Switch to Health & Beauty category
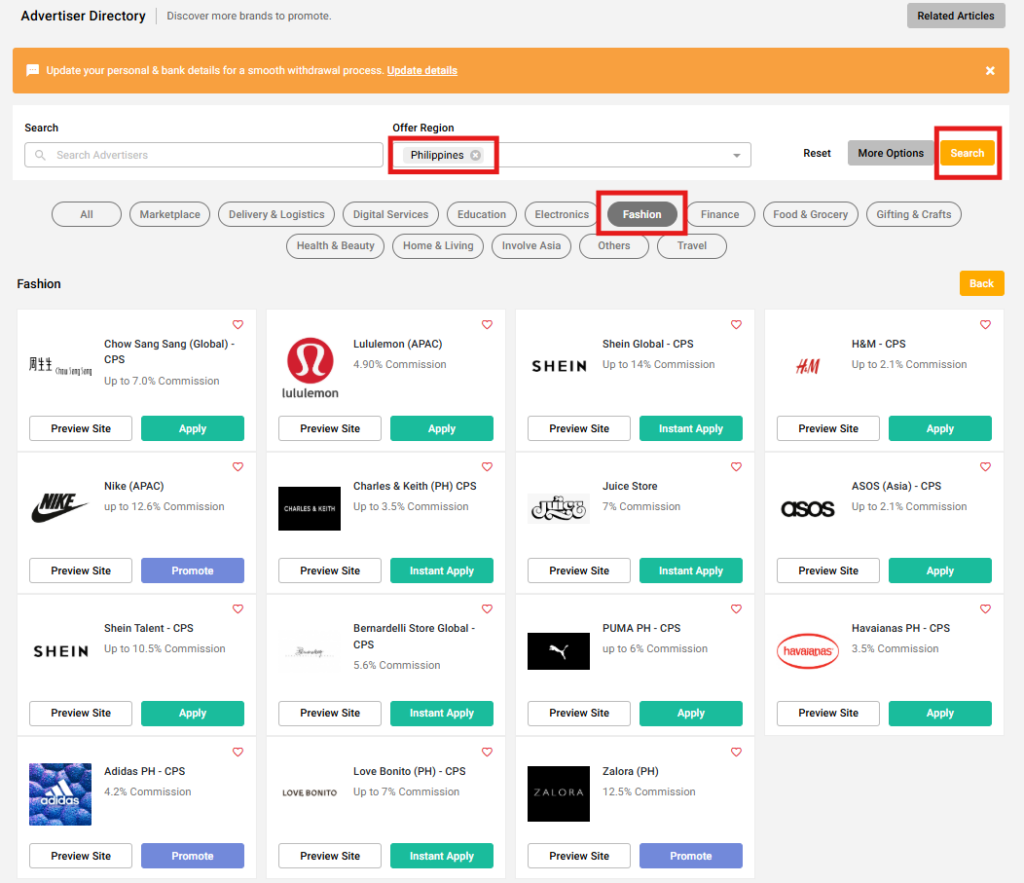The image size is (1024, 883). pos(335,246)
